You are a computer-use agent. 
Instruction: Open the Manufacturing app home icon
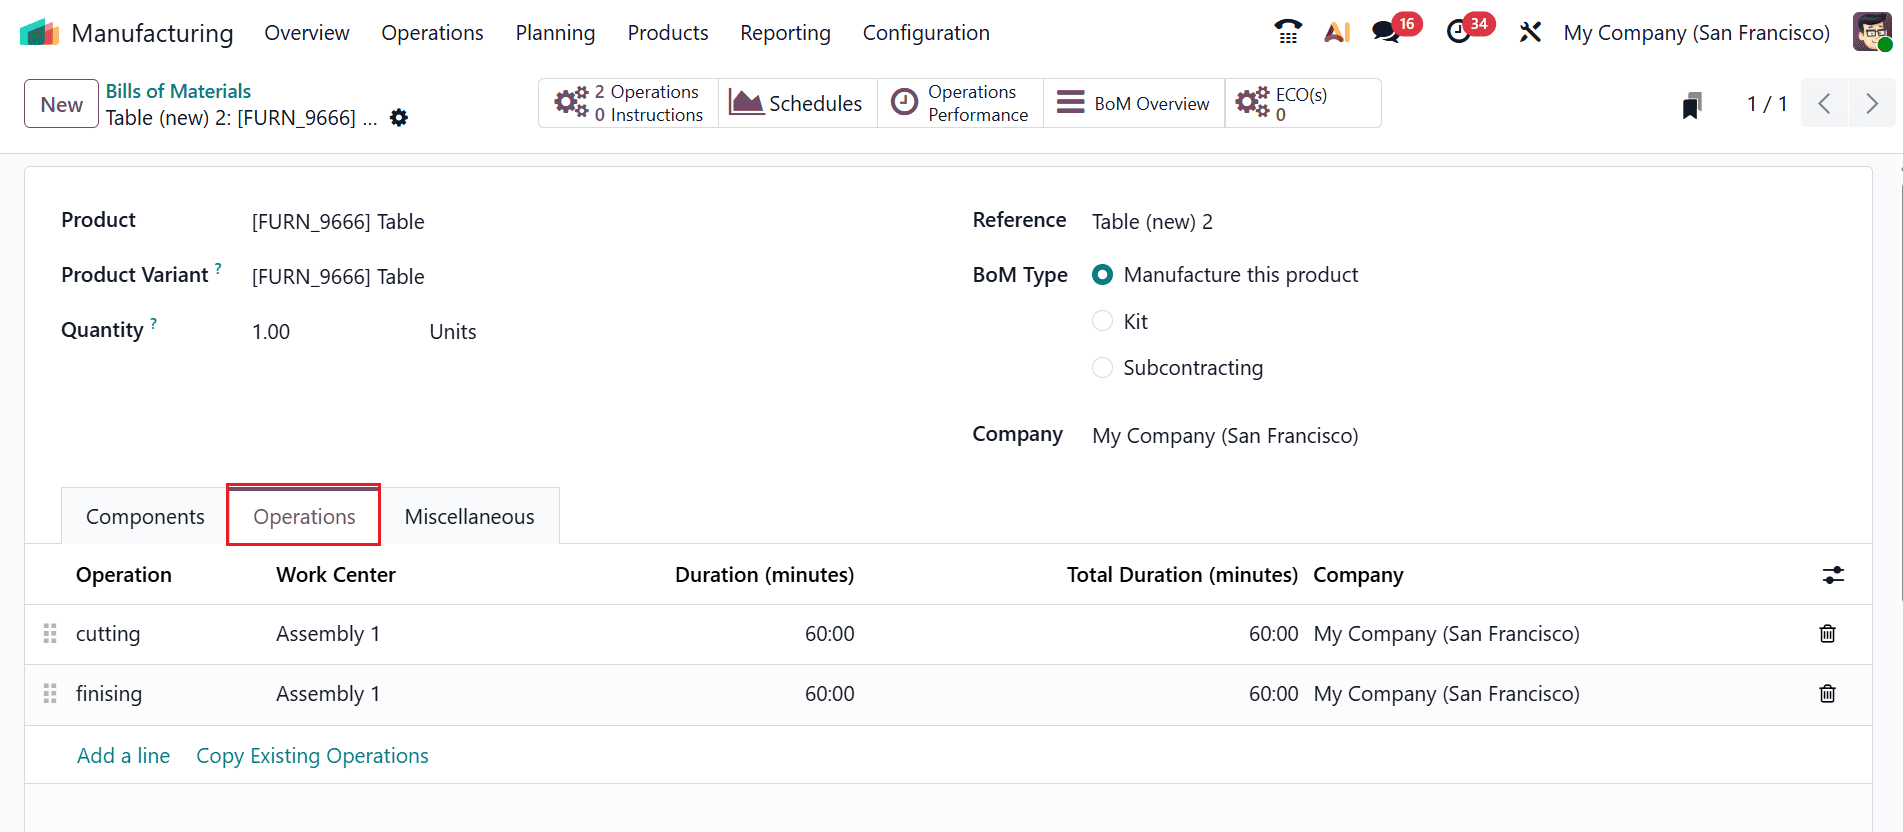(40, 33)
